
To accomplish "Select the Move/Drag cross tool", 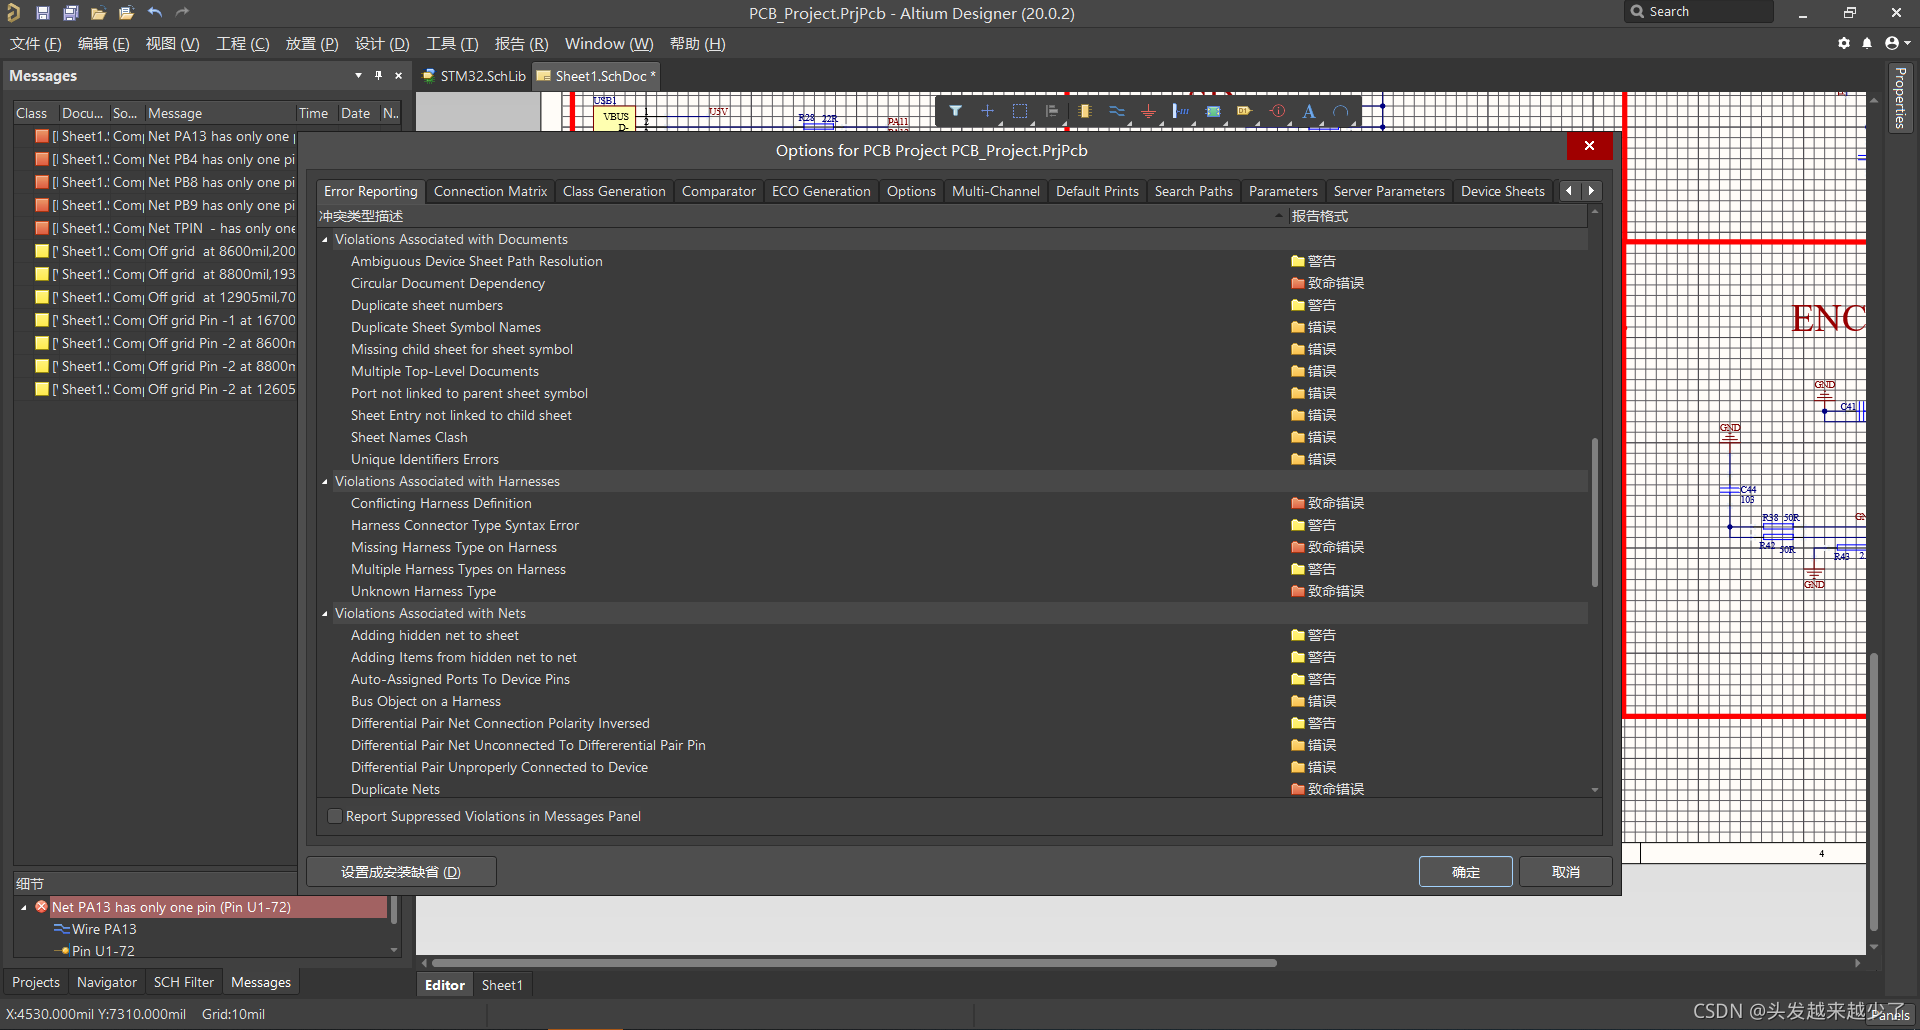I will tap(987, 111).
